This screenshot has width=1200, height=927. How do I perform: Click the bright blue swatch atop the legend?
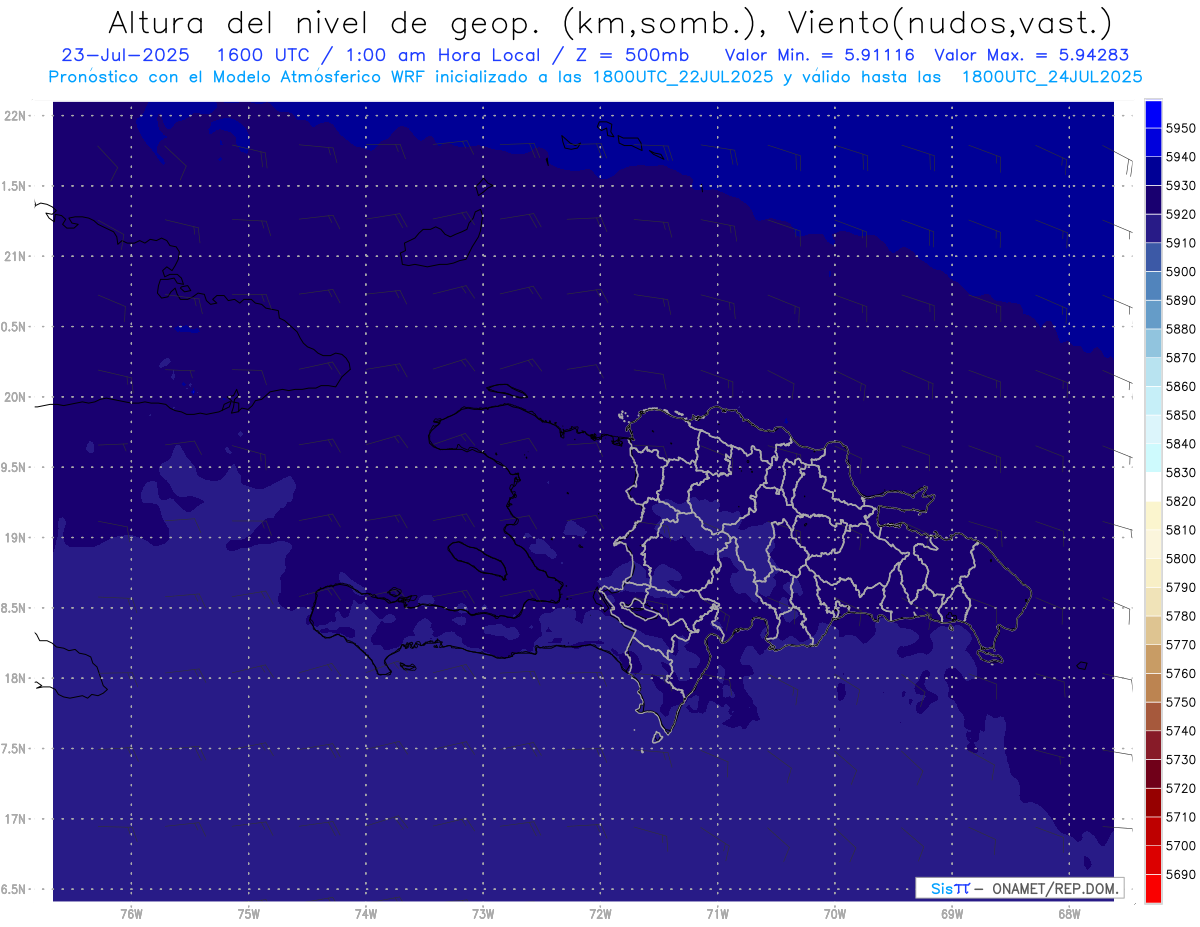click(1153, 113)
